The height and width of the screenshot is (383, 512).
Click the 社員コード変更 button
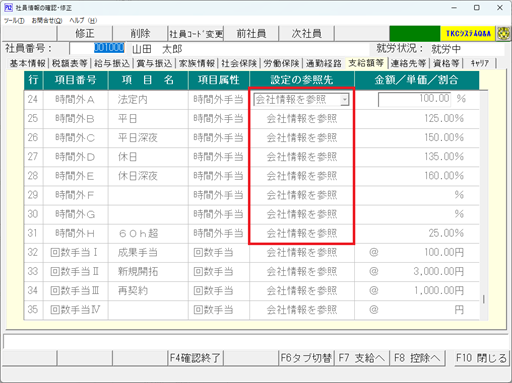(196, 33)
